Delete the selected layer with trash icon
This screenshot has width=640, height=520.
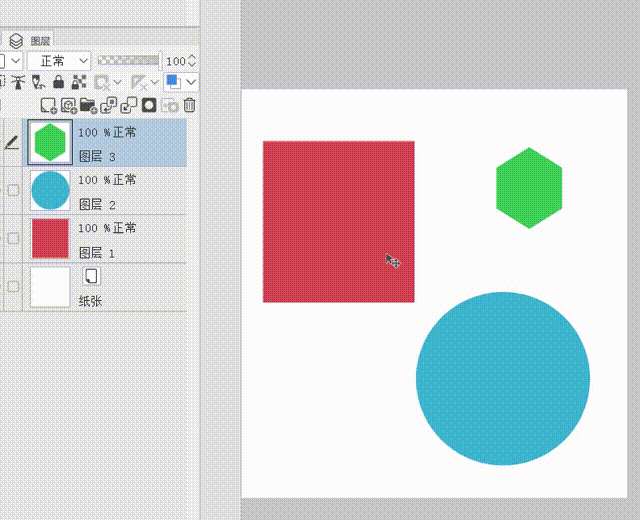(x=190, y=105)
